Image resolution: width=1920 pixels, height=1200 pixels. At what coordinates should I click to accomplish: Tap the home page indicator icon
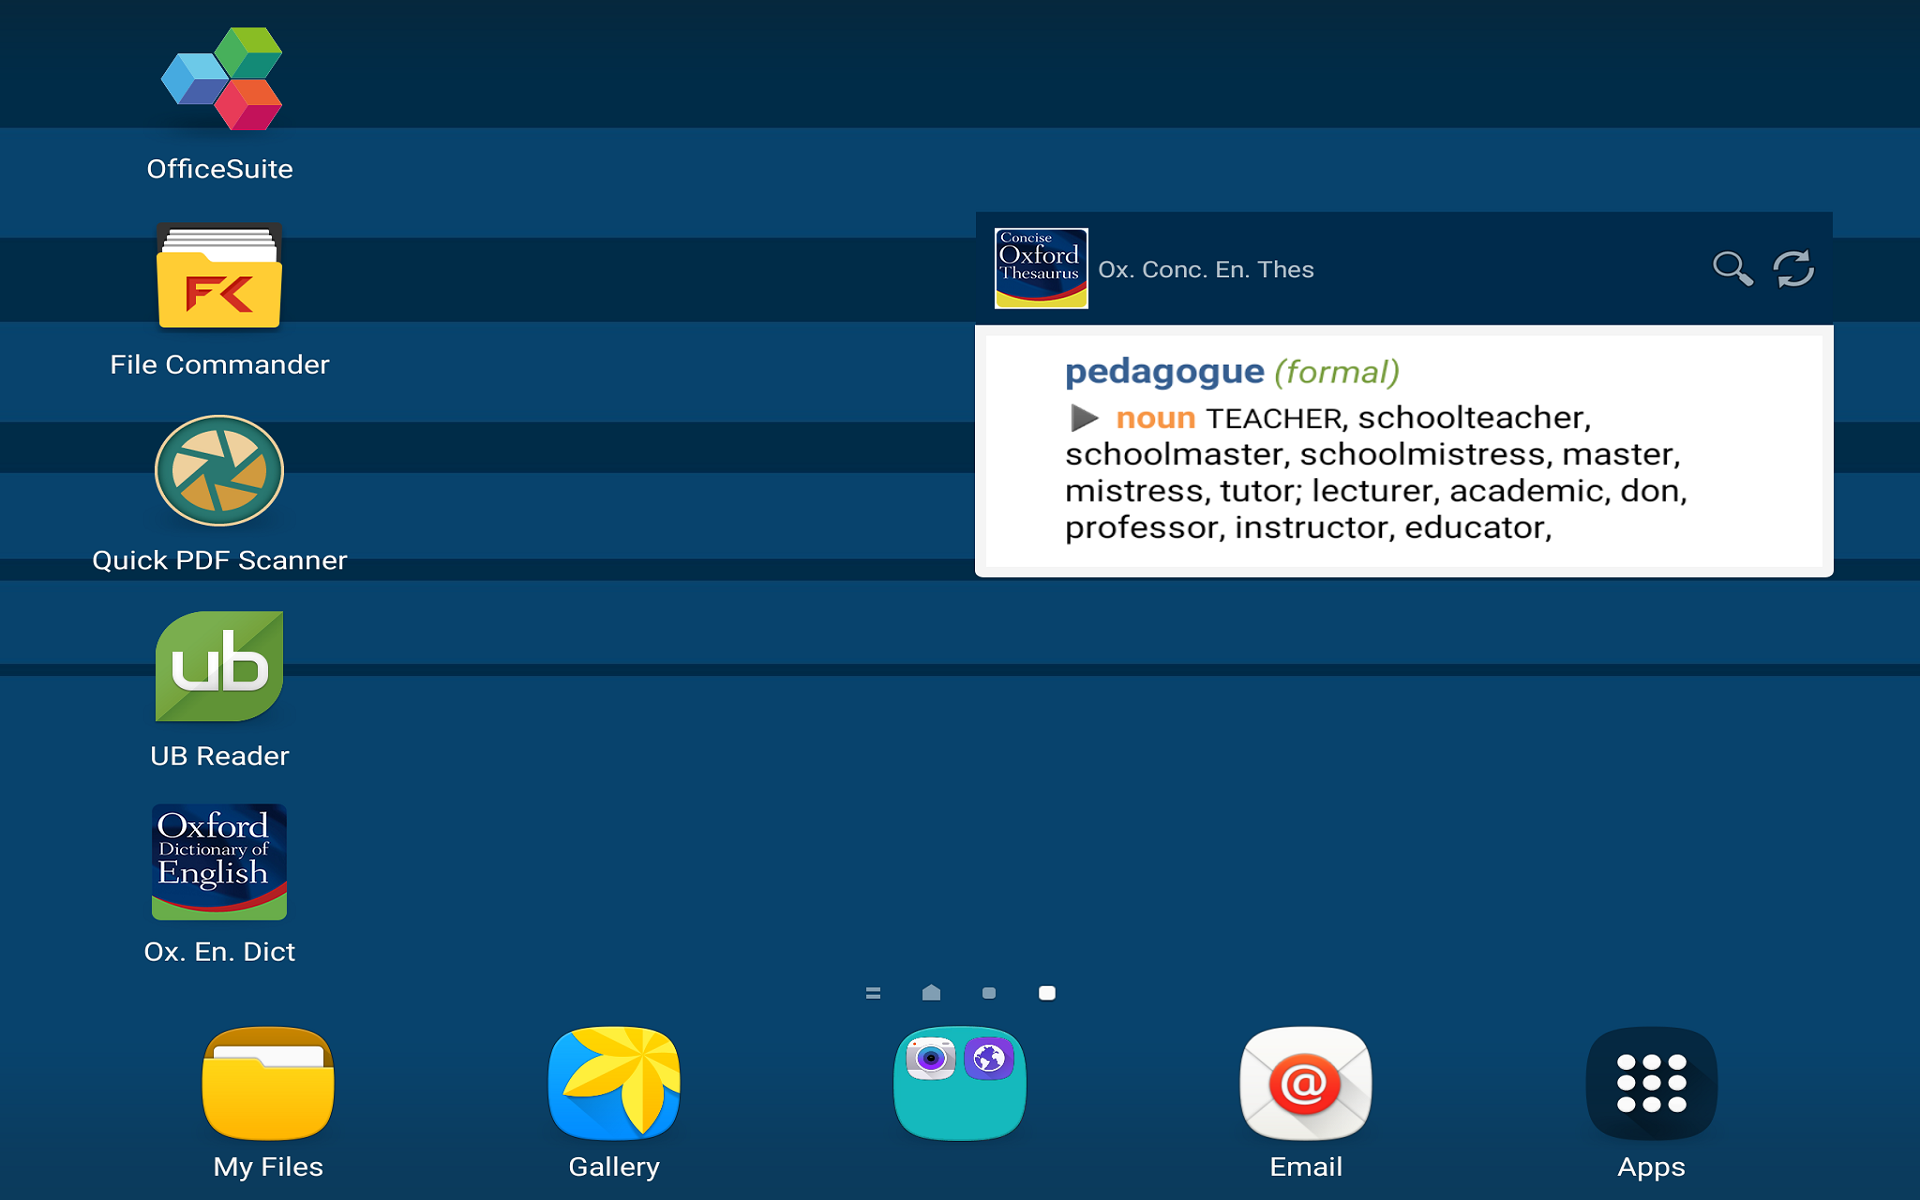click(x=931, y=993)
